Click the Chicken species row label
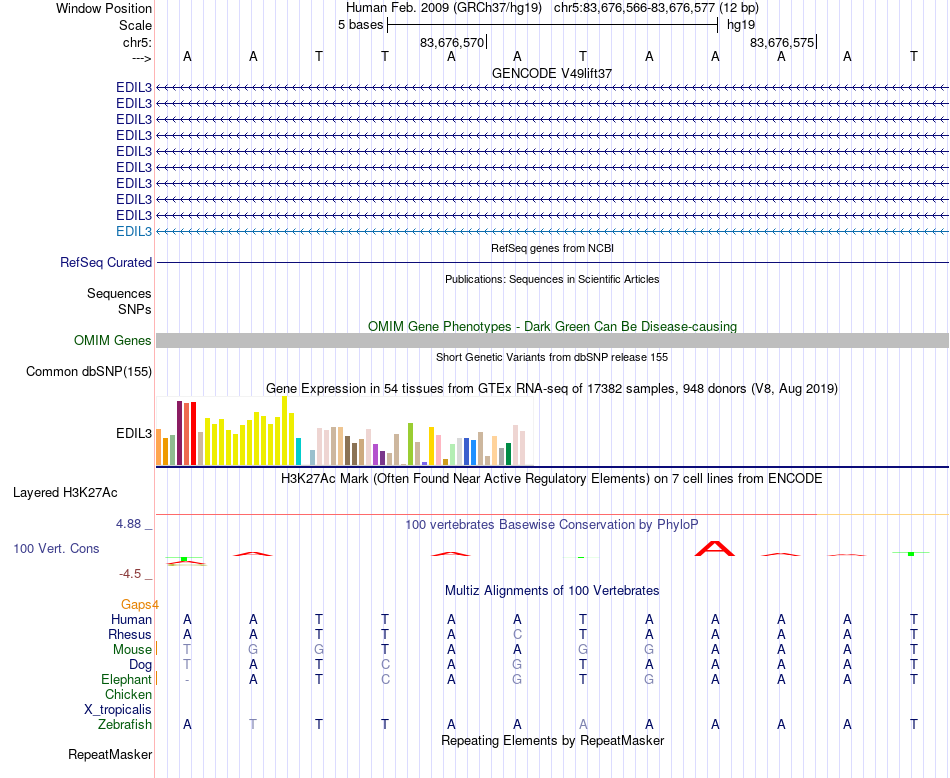Viewport: 950px width, 778px height. click(128, 694)
